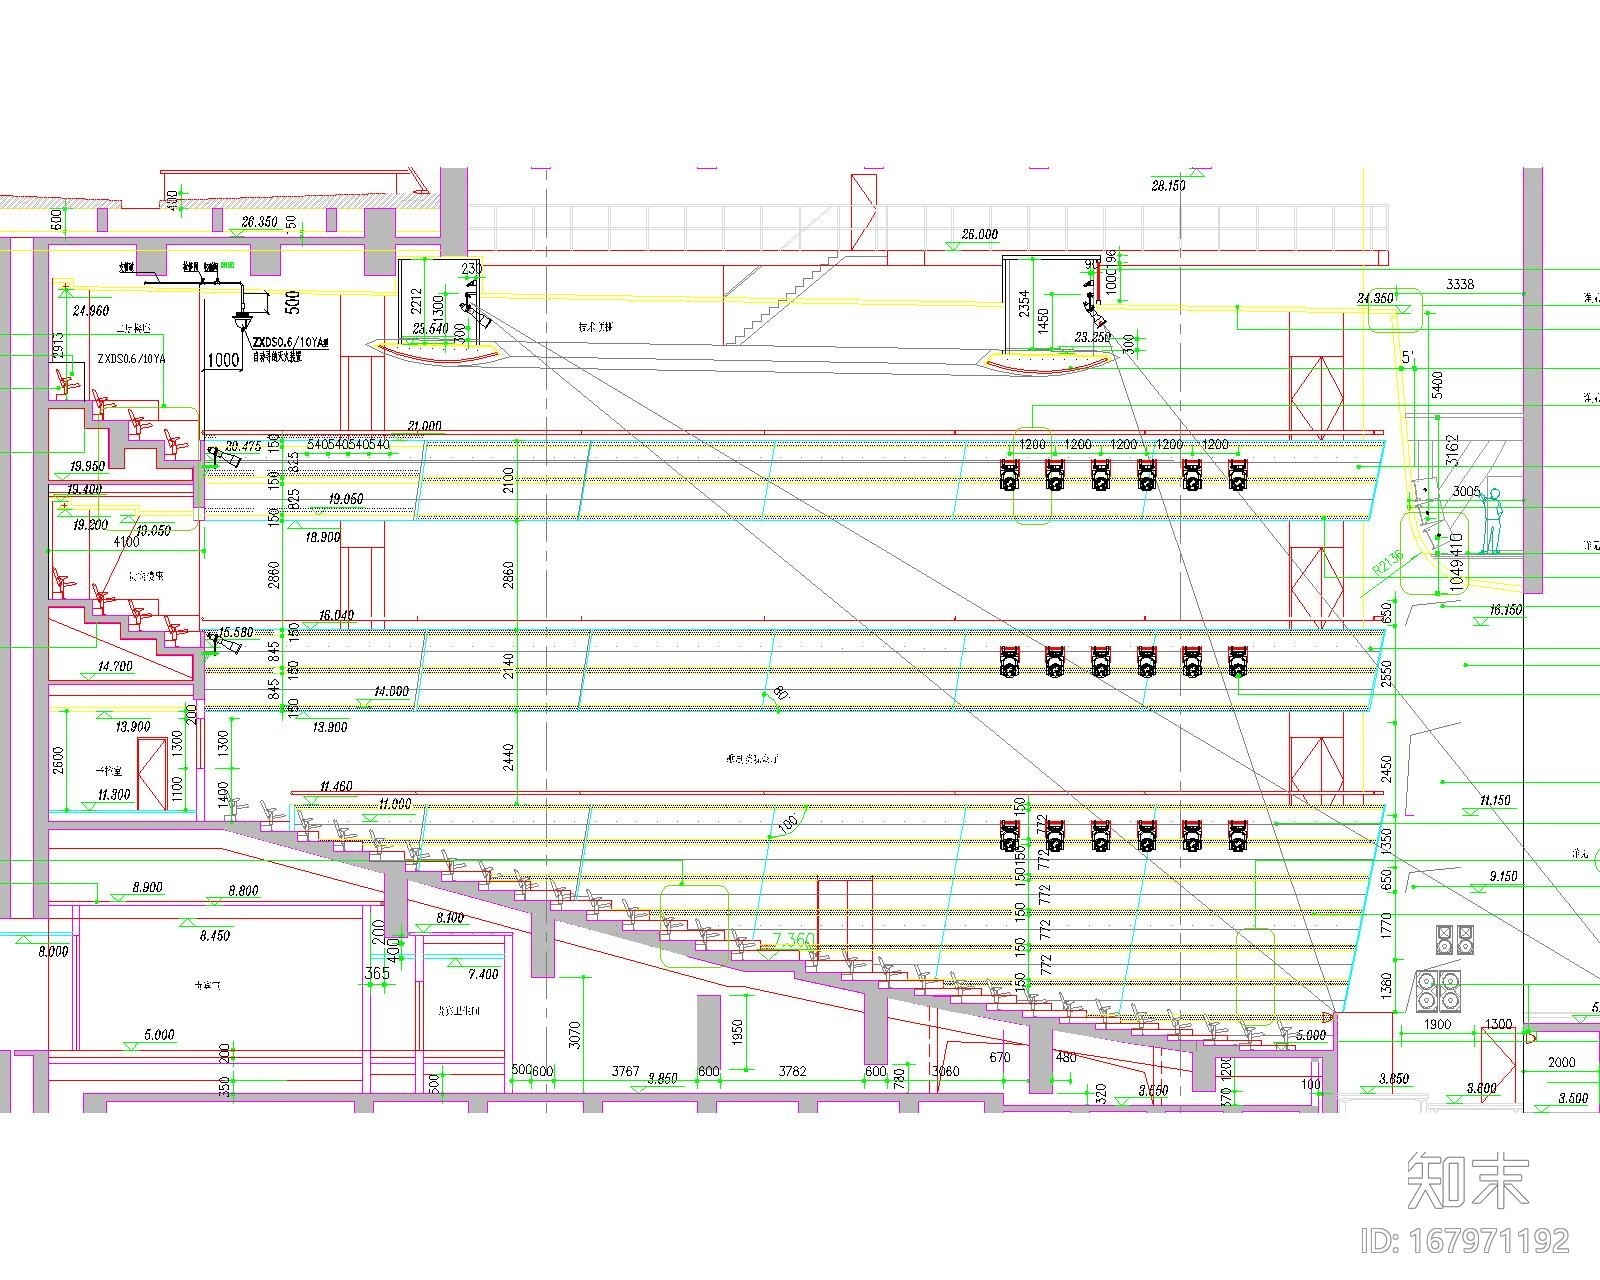Click the 16.040 elevation marker

[336, 615]
